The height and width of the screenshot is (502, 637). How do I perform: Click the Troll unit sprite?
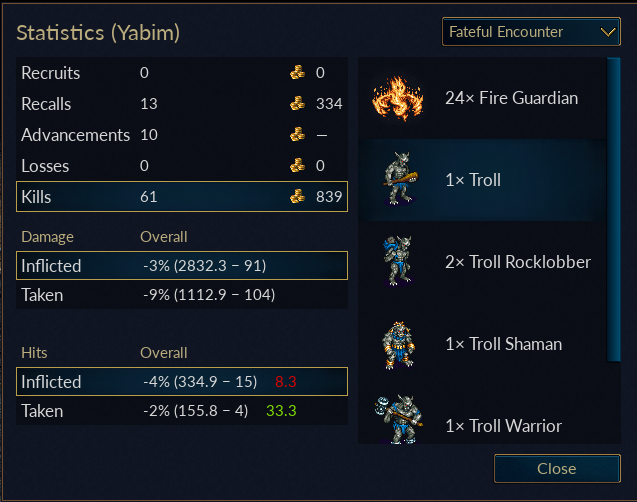400,179
